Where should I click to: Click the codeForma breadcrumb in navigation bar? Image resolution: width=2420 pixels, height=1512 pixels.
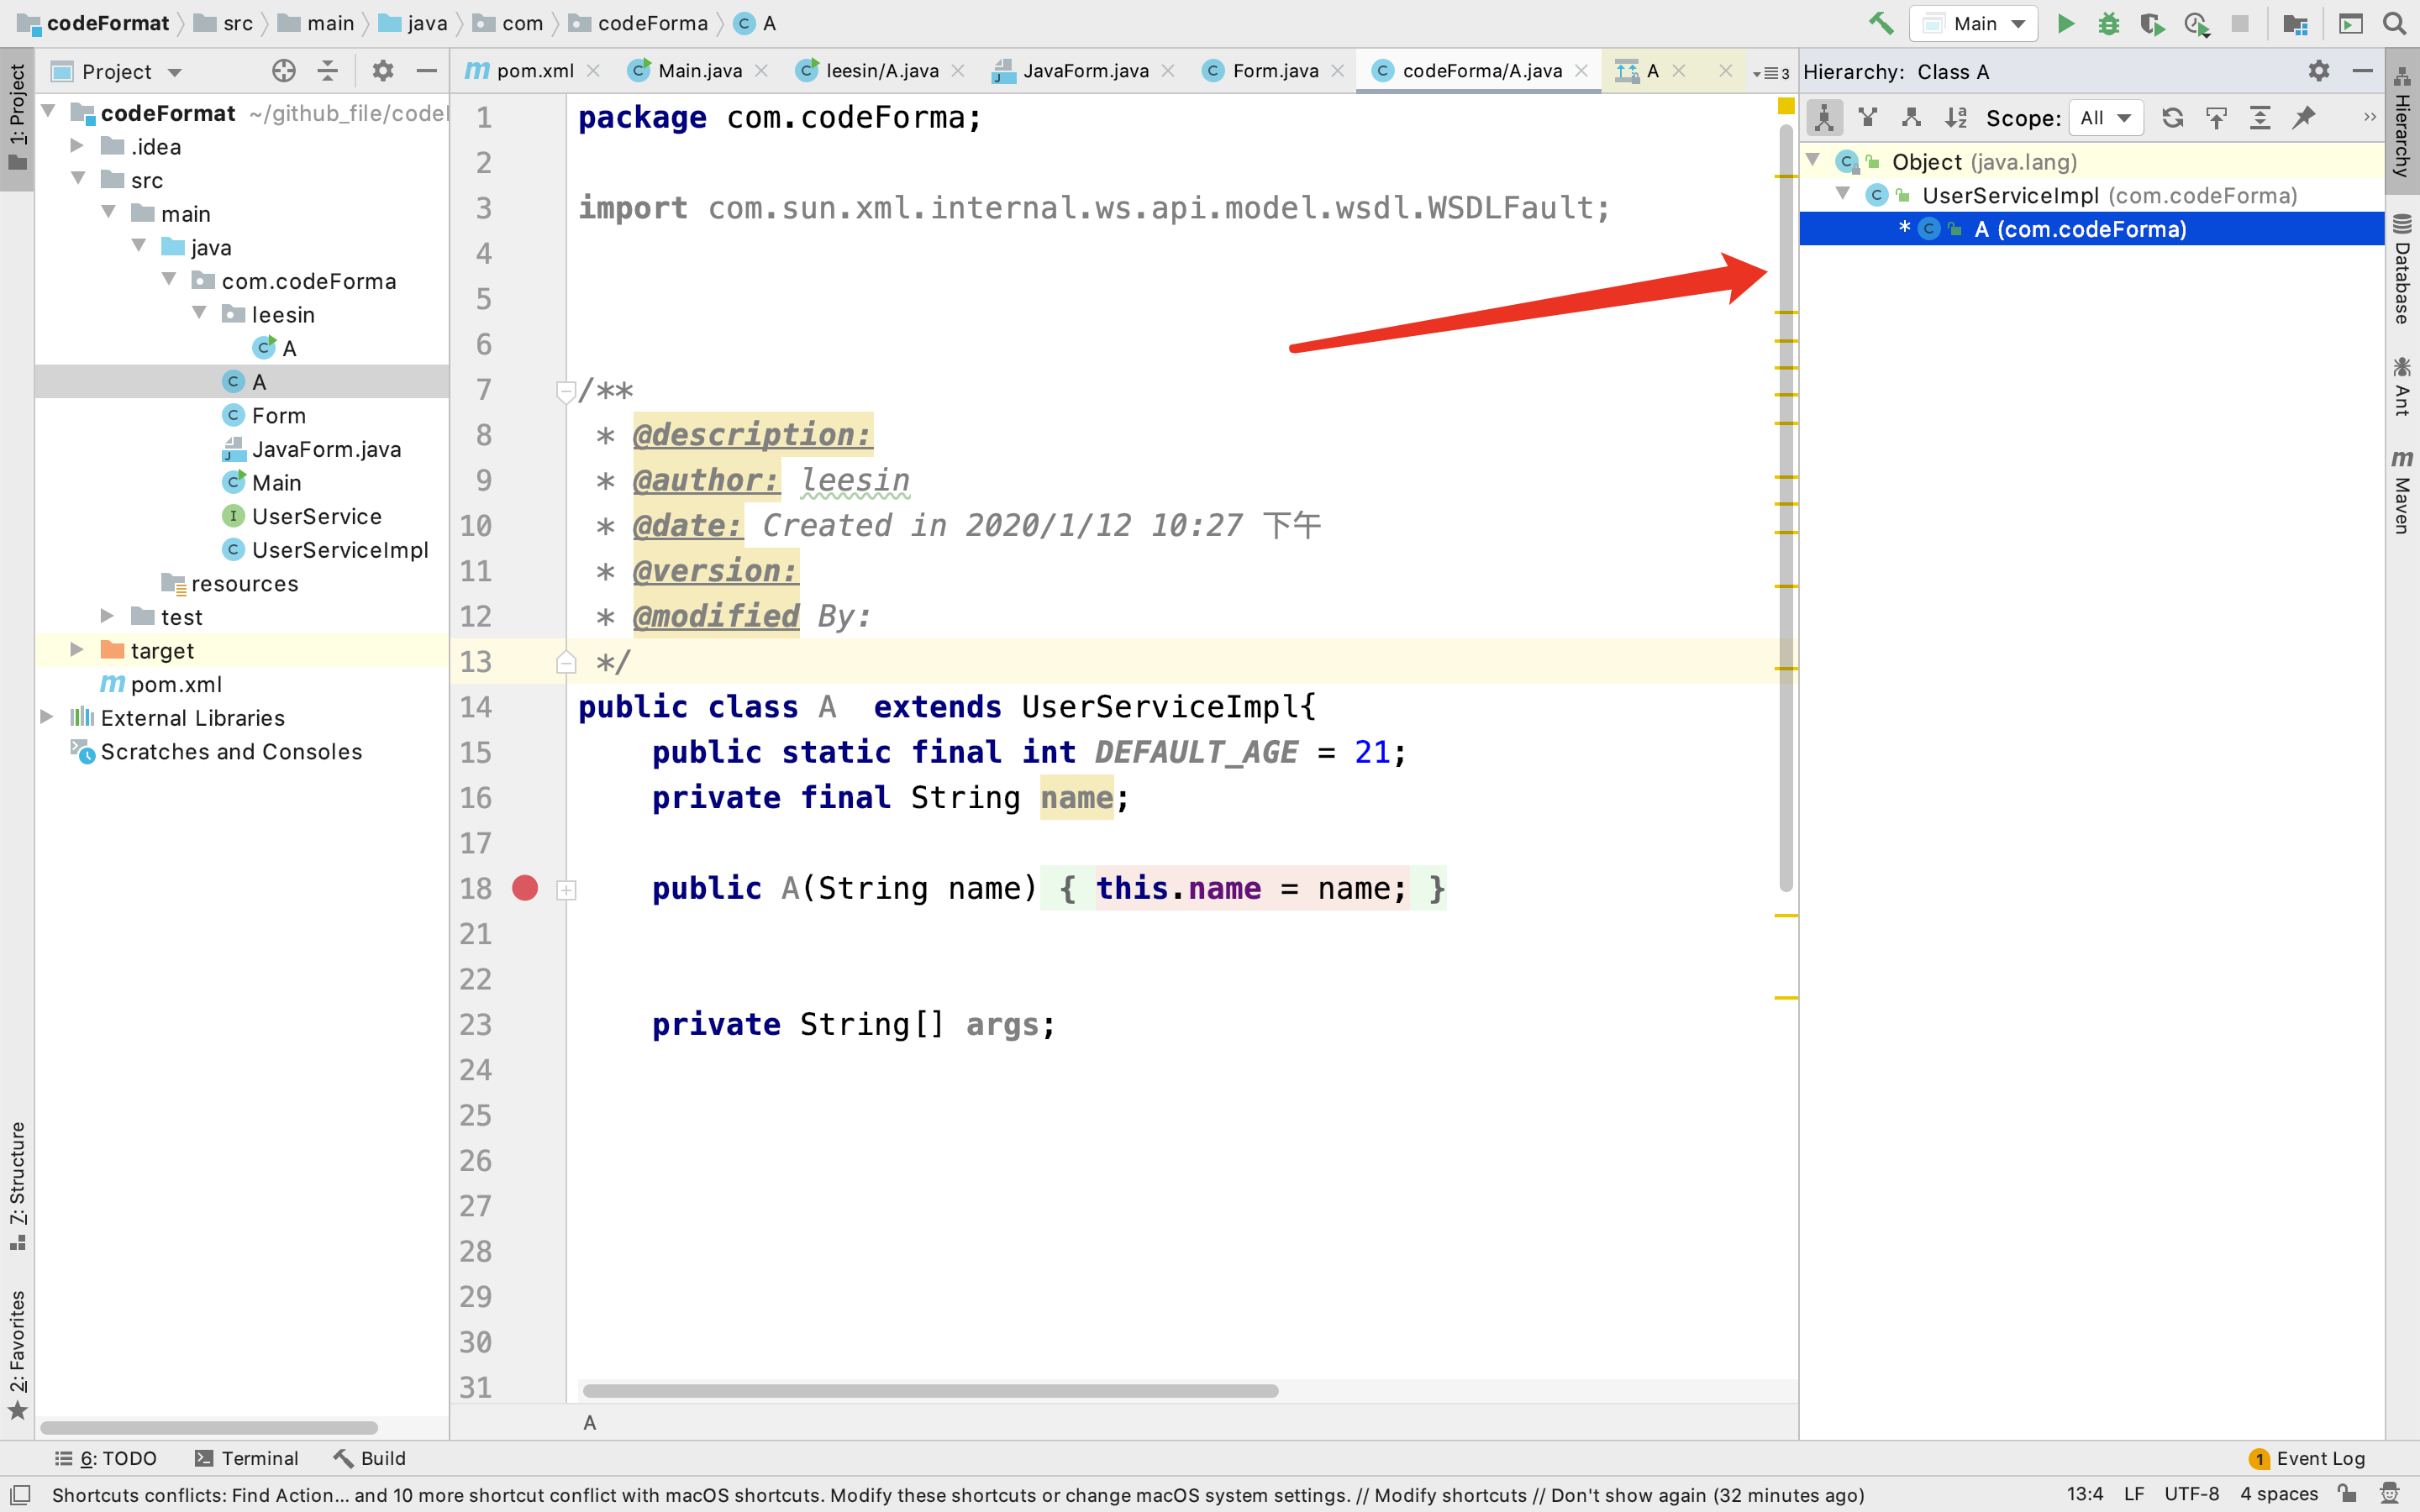click(x=638, y=23)
